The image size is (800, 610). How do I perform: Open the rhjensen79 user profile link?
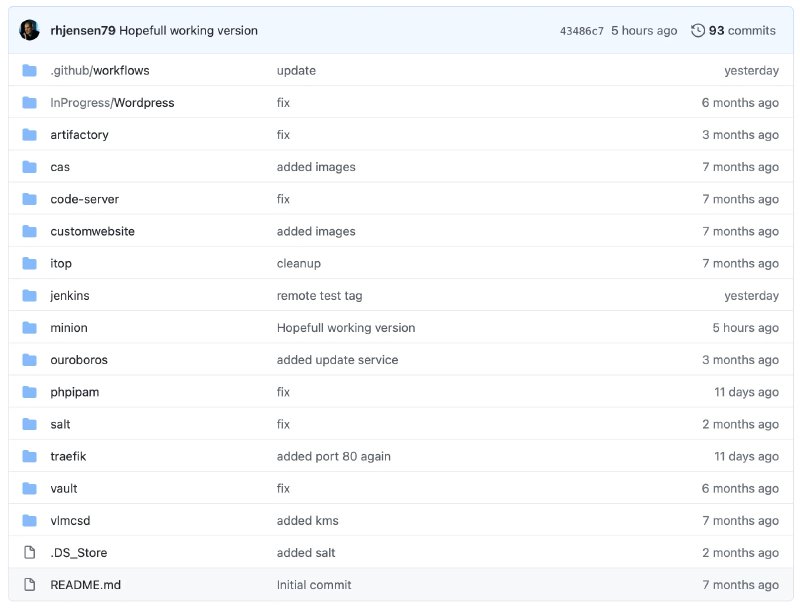(x=83, y=31)
